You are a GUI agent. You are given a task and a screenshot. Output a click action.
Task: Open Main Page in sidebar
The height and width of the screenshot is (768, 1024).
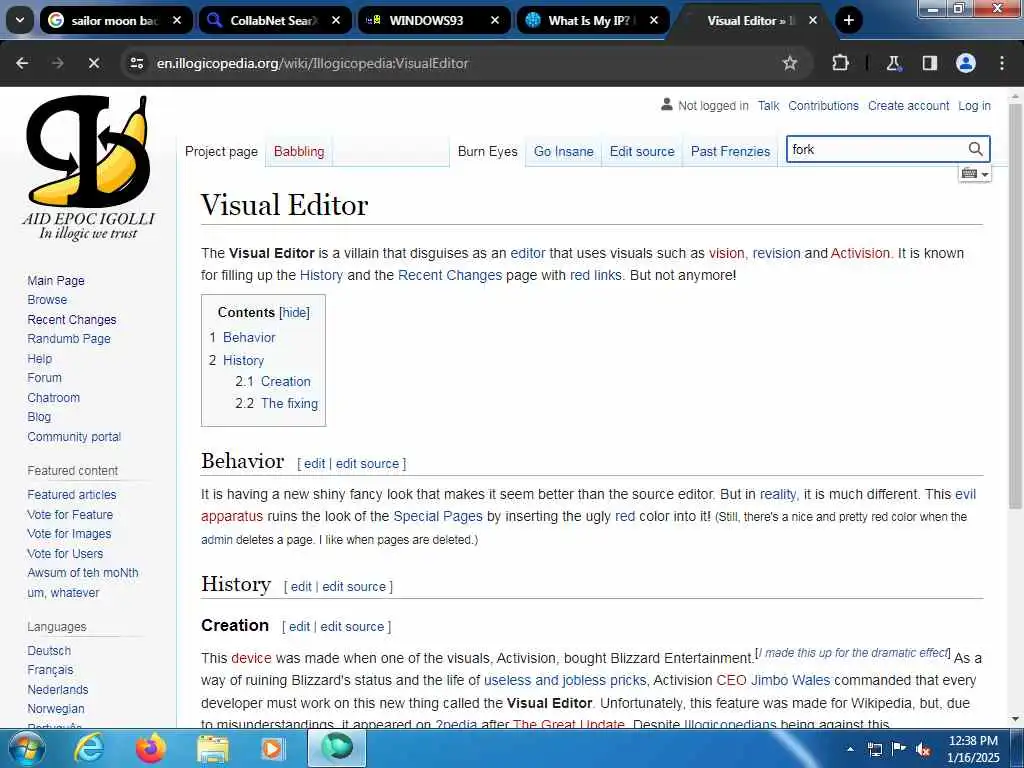[56, 281]
